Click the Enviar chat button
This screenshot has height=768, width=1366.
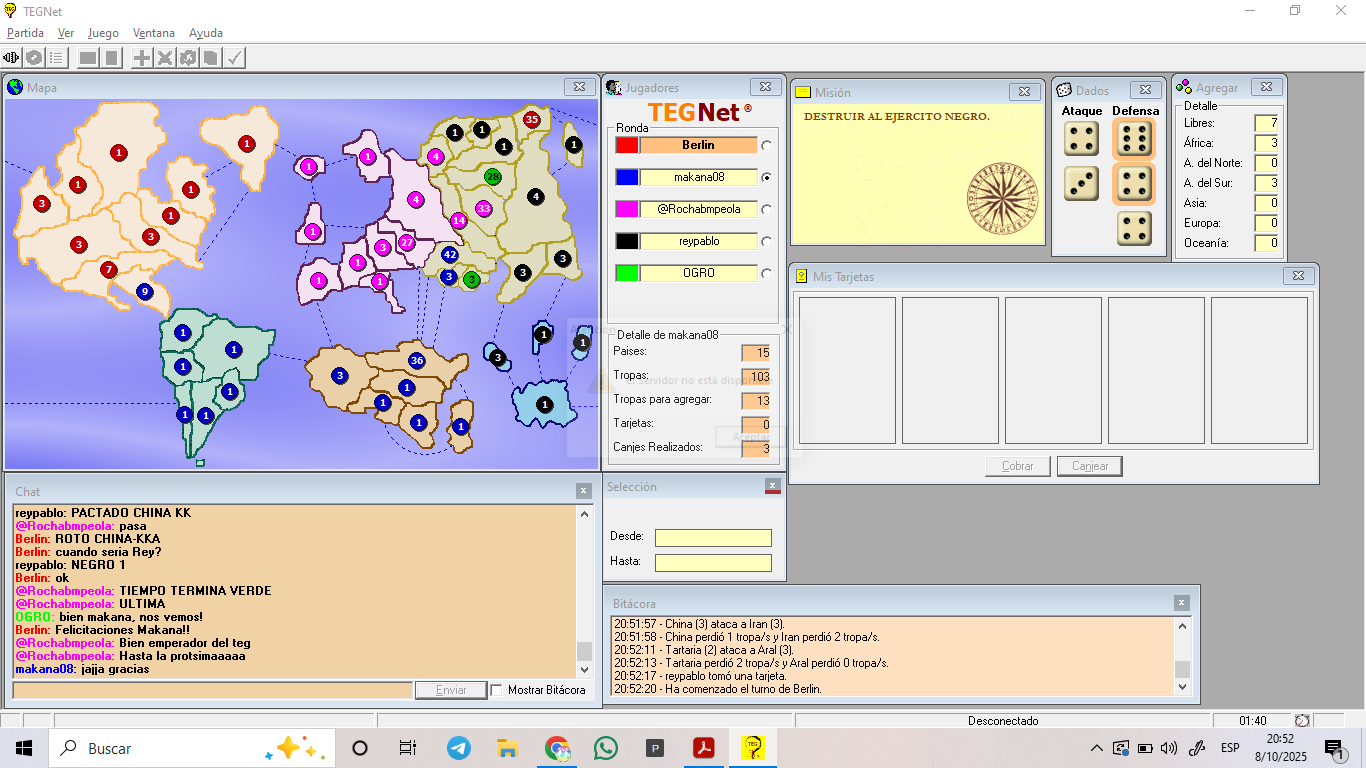[x=451, y=690]
